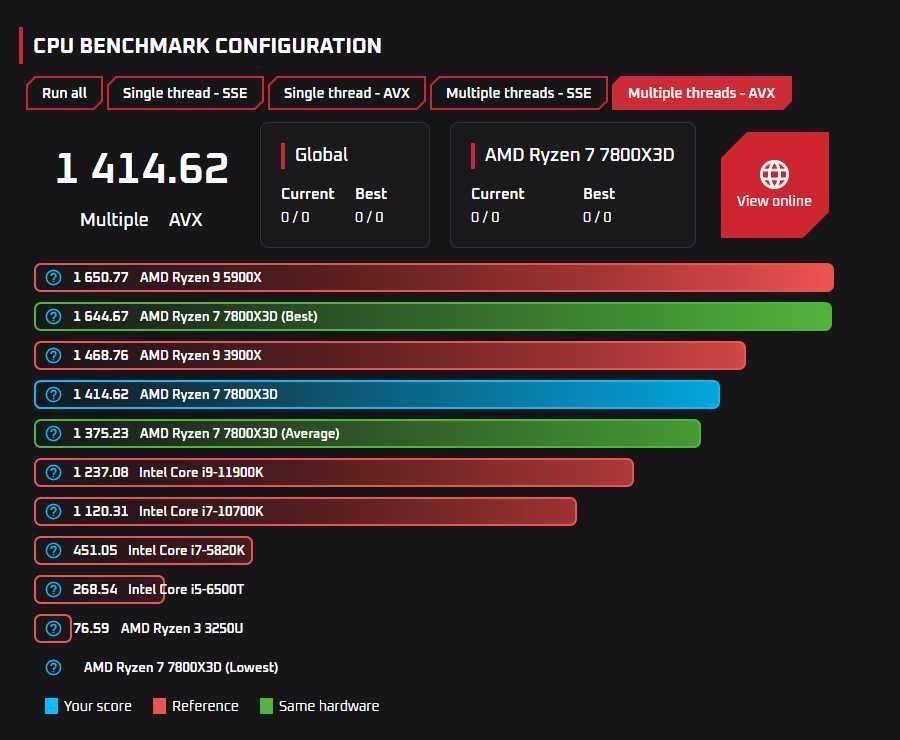Click the globe icon in View online
900x740 pixels.
tap(774, 175)
